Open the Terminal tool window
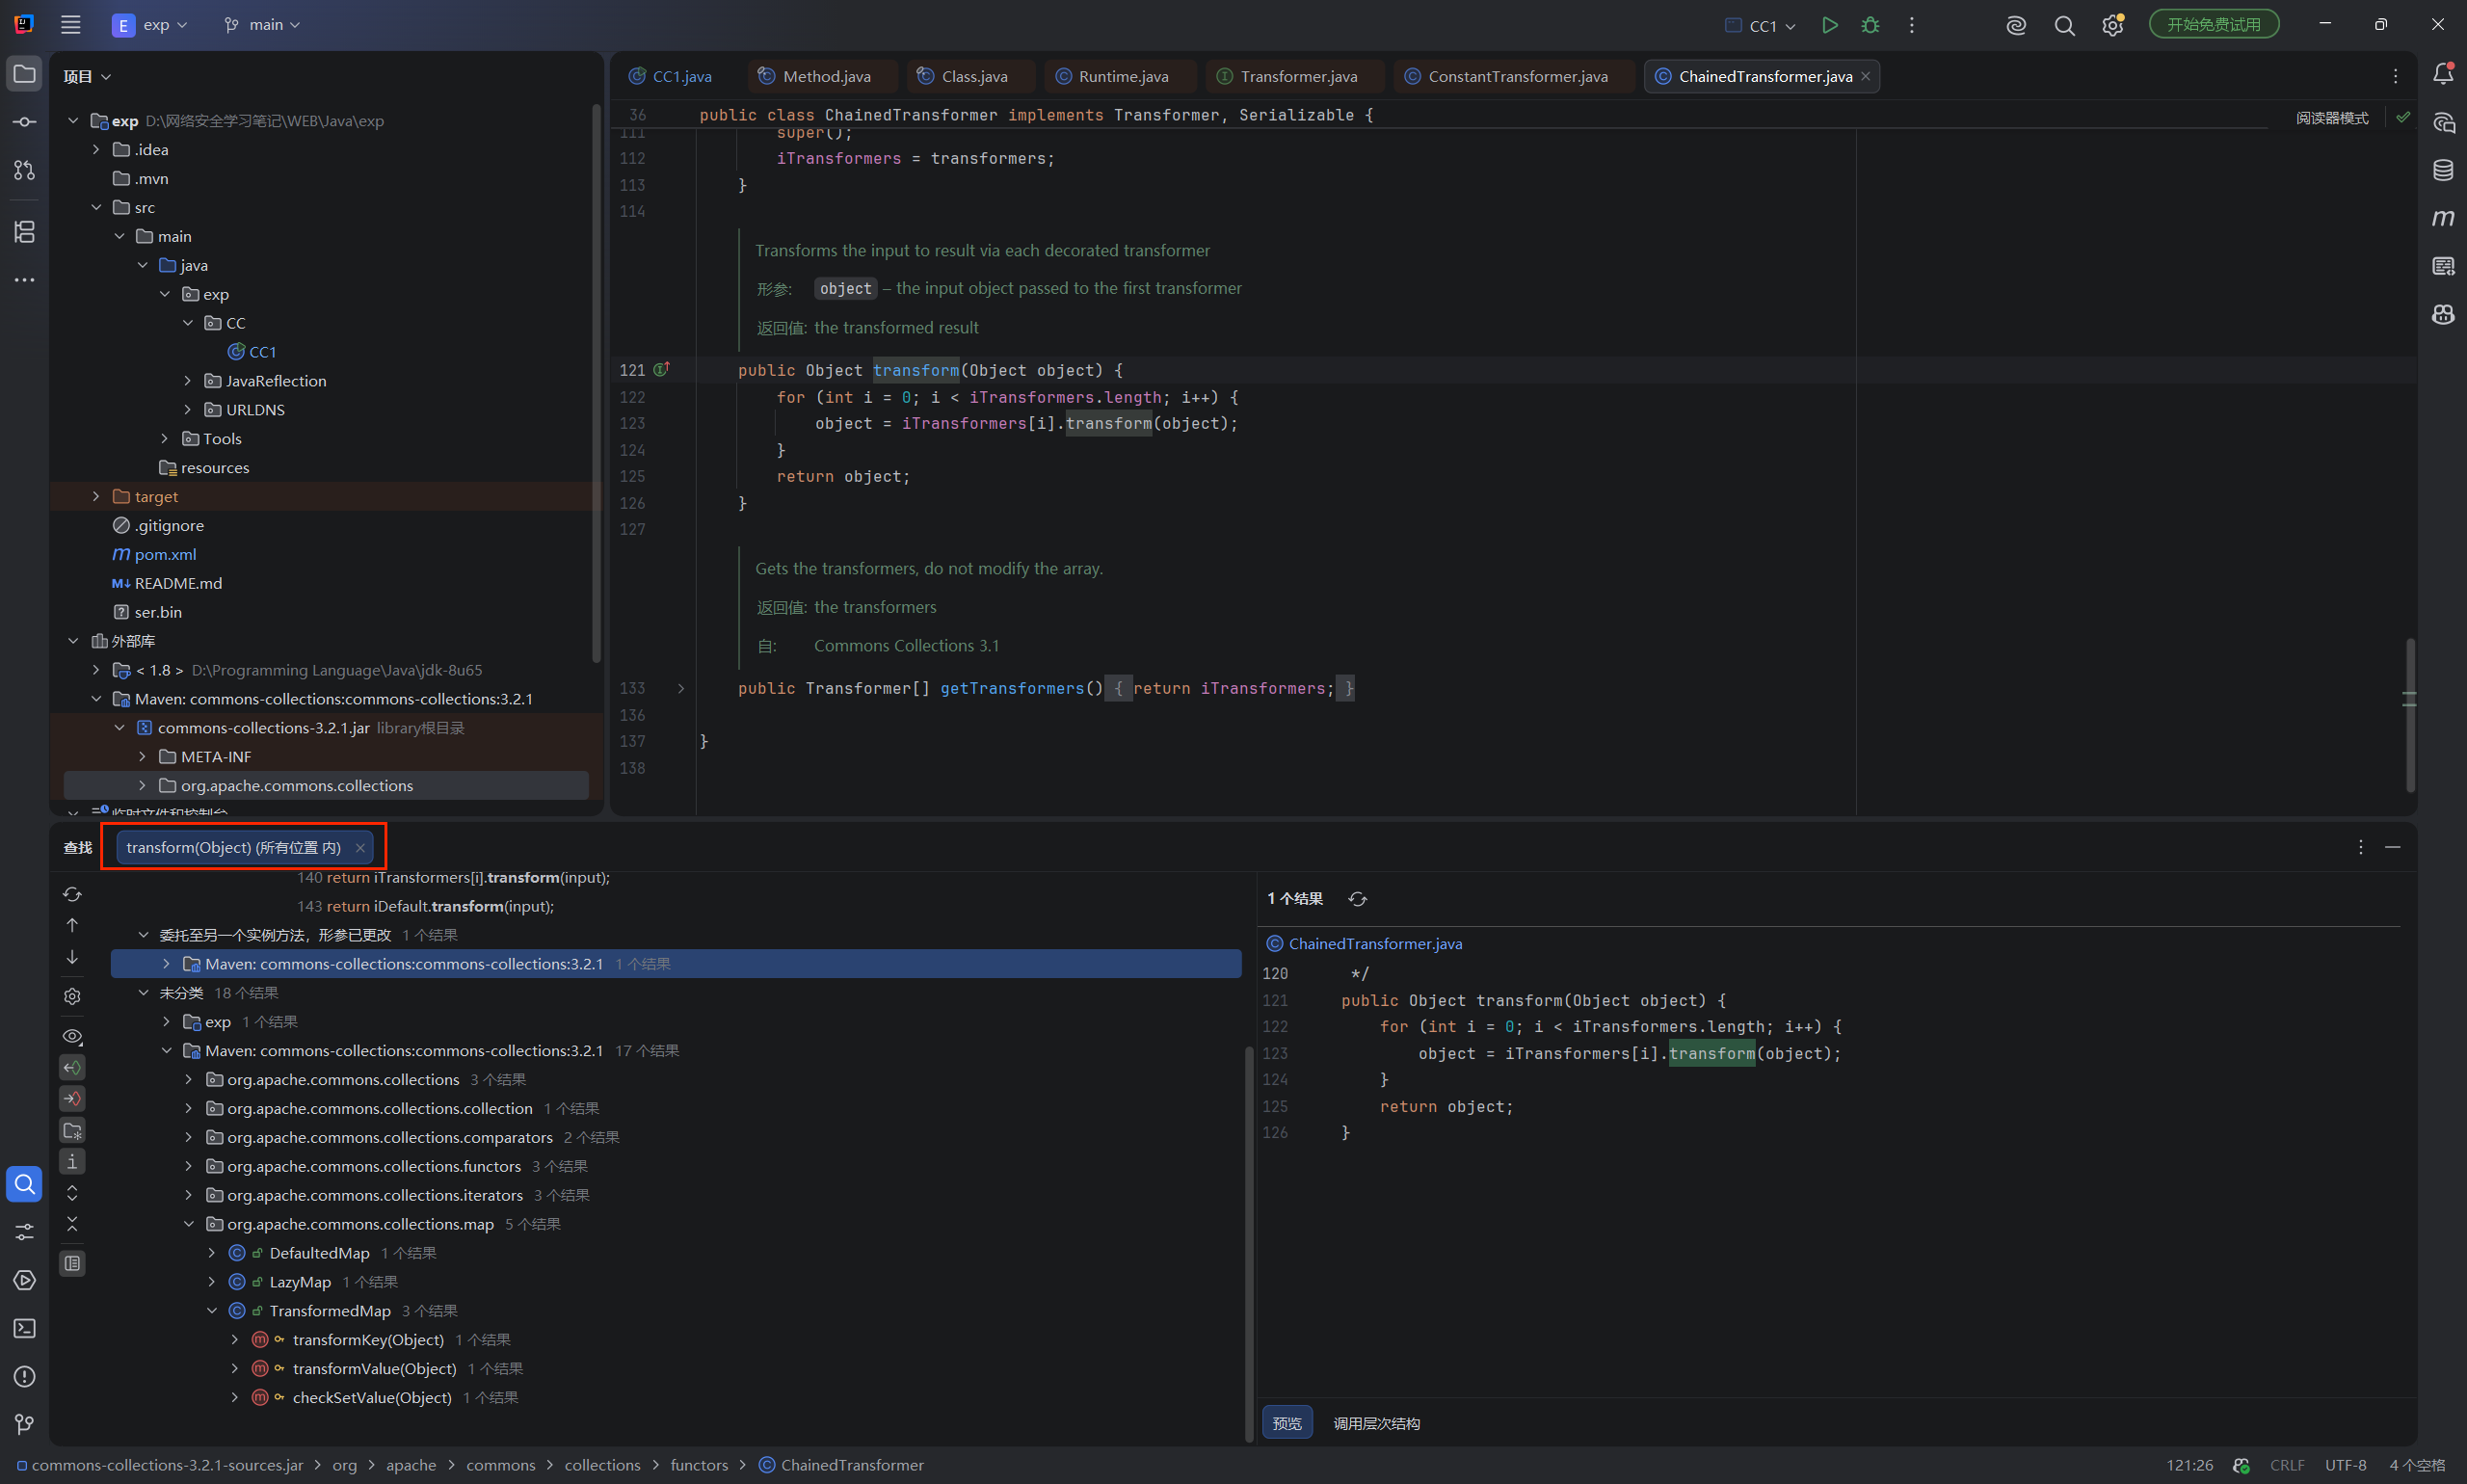The width and height of the screenshot is (2467, 1484). click(x=24, y=1328)
